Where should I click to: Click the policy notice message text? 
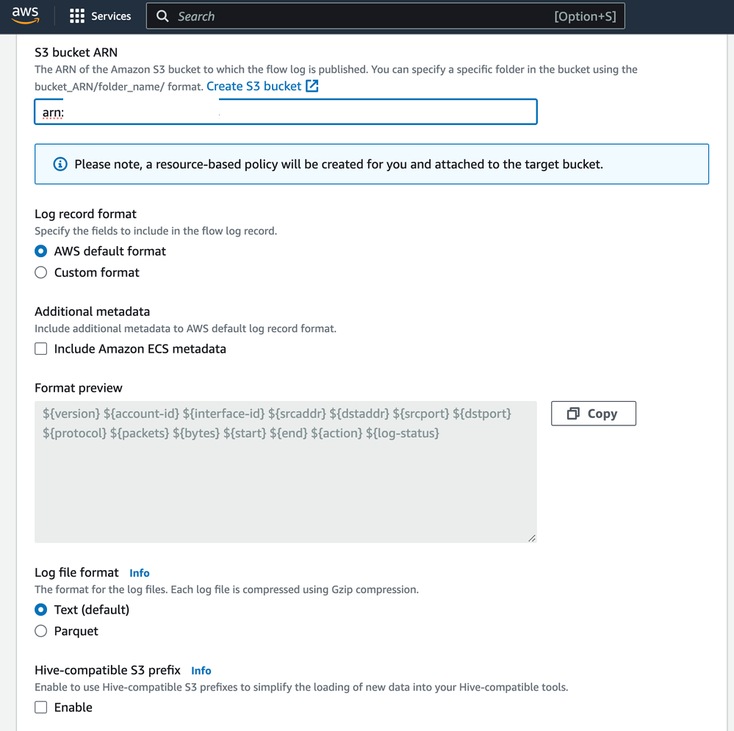(x=338, y=164)
